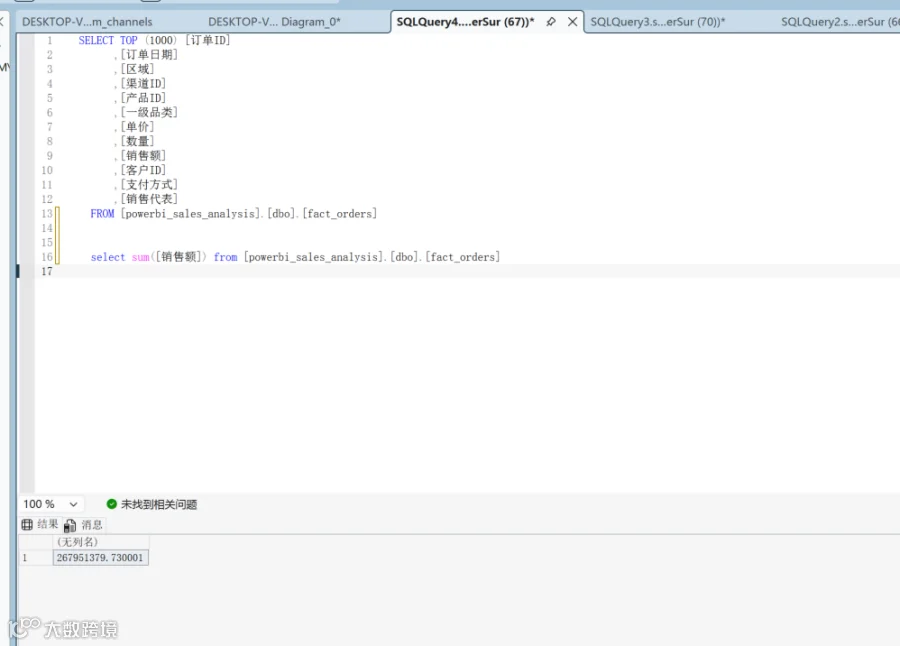Screen dimensions: 900x646
Task: Click the FROM keyword on line 13
Action: tap(102, 214)
